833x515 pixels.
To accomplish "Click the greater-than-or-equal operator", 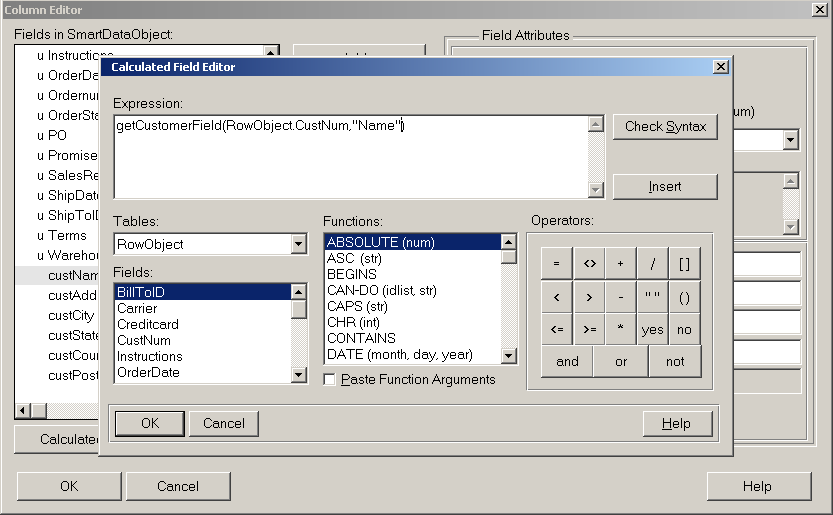I will [x=589, y=330].
